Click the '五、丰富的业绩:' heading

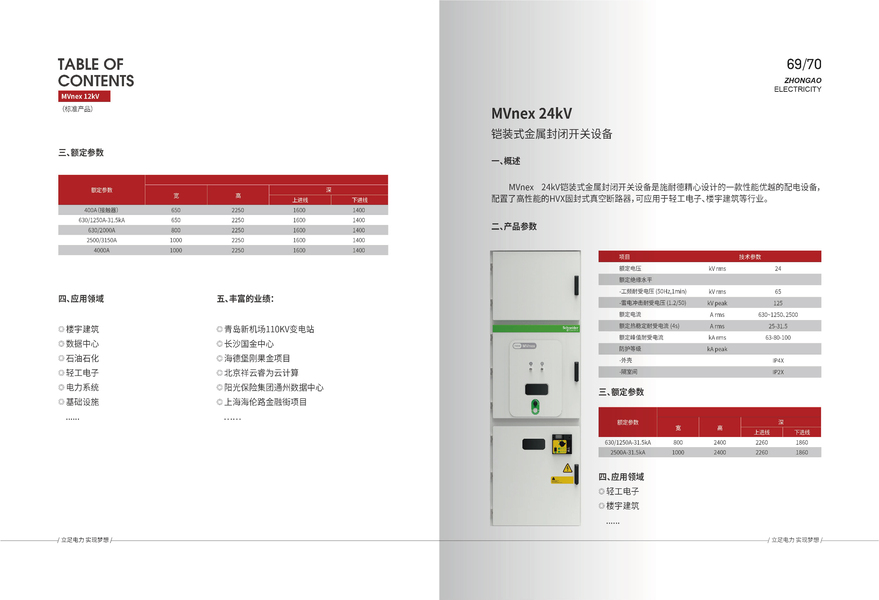[x=246, y=299]
